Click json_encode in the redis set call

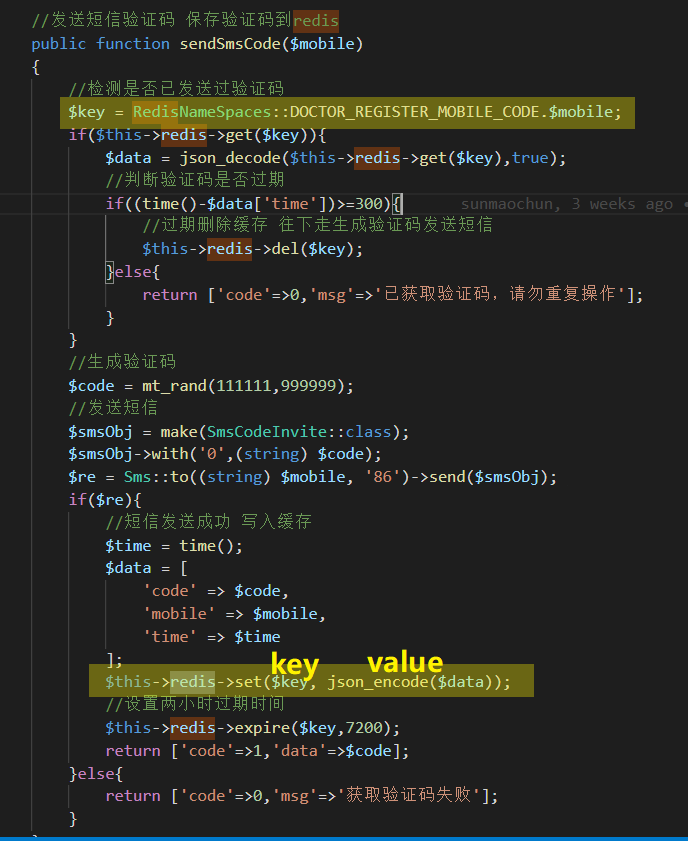pos(378,682)
